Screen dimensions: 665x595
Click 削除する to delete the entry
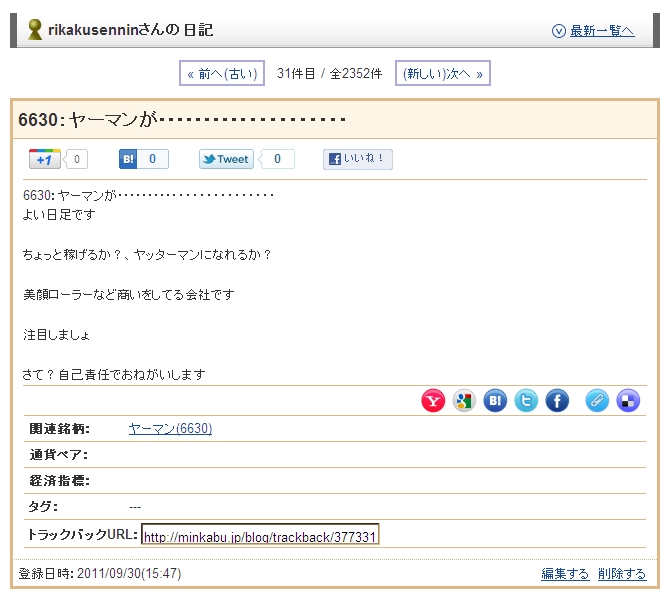coord(622,574)
